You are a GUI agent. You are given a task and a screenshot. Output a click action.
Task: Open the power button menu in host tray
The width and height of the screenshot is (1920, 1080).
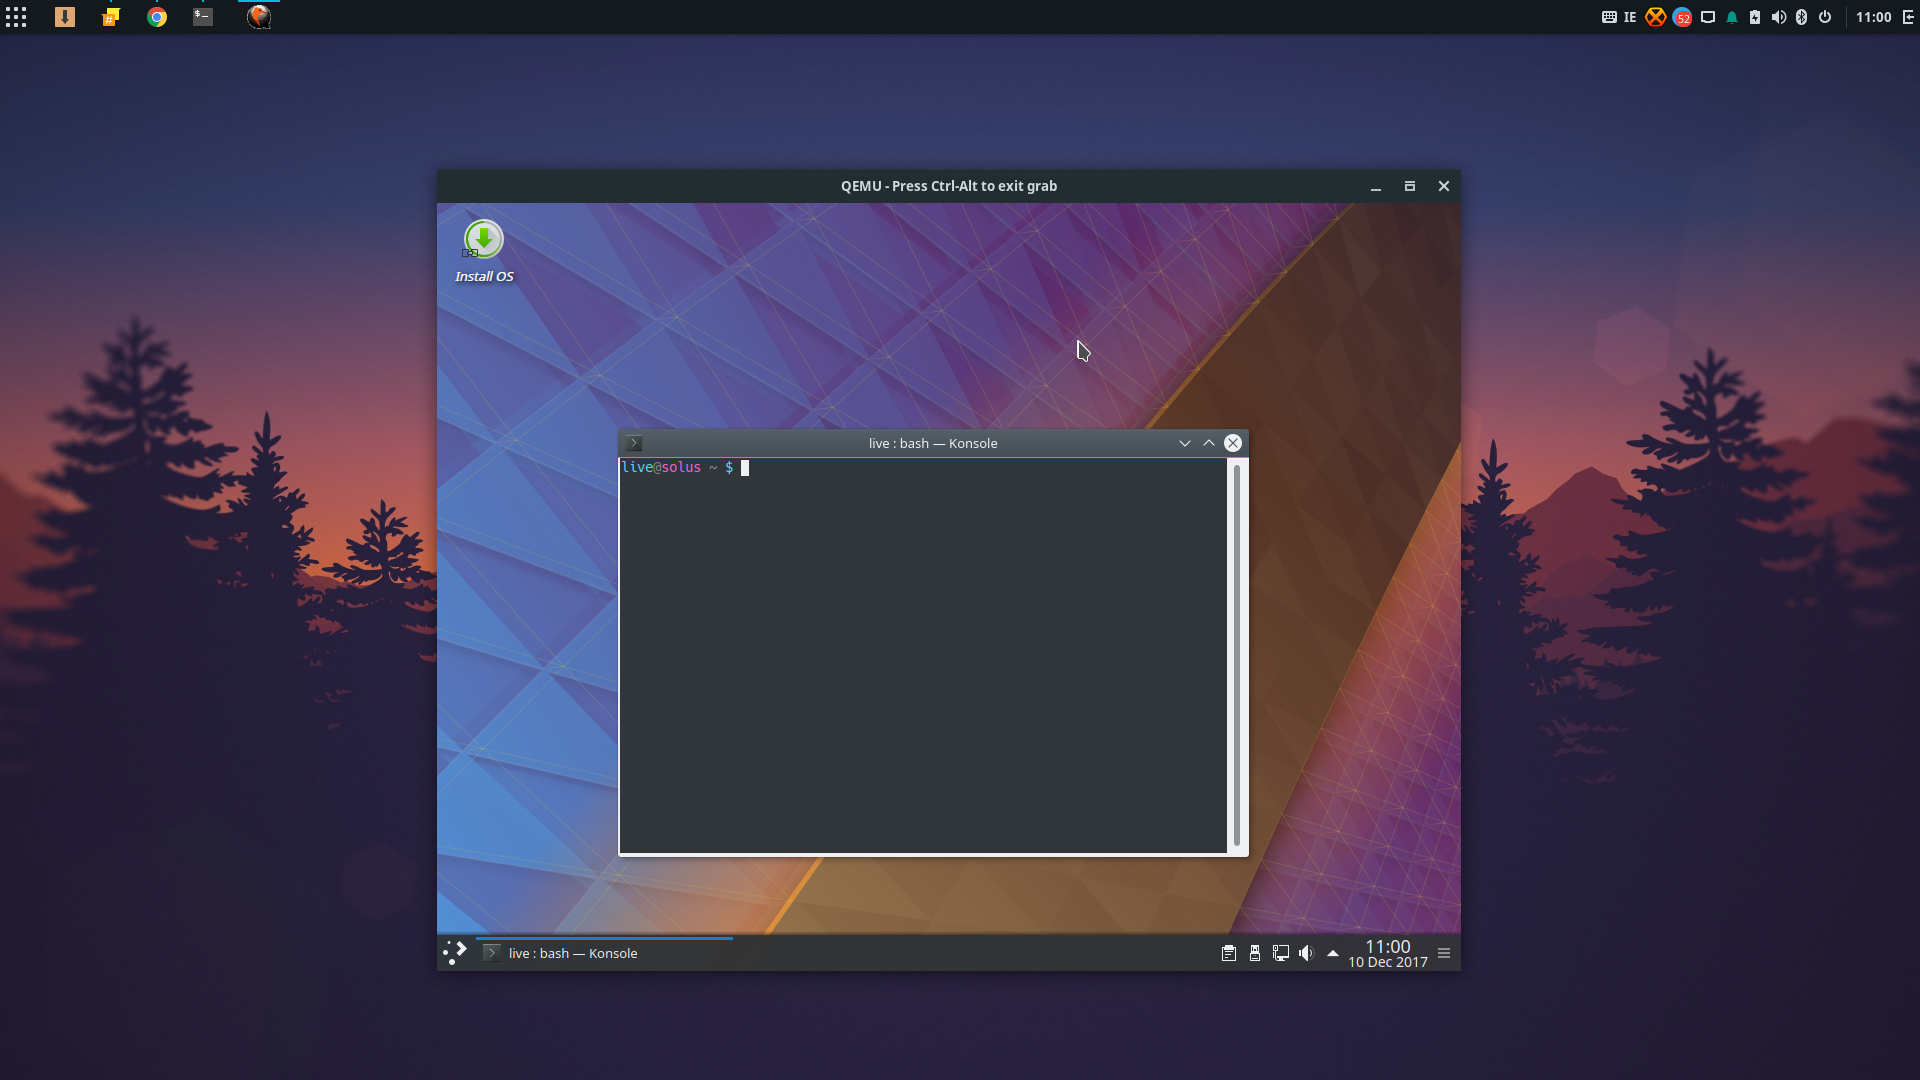(1825, 17)
